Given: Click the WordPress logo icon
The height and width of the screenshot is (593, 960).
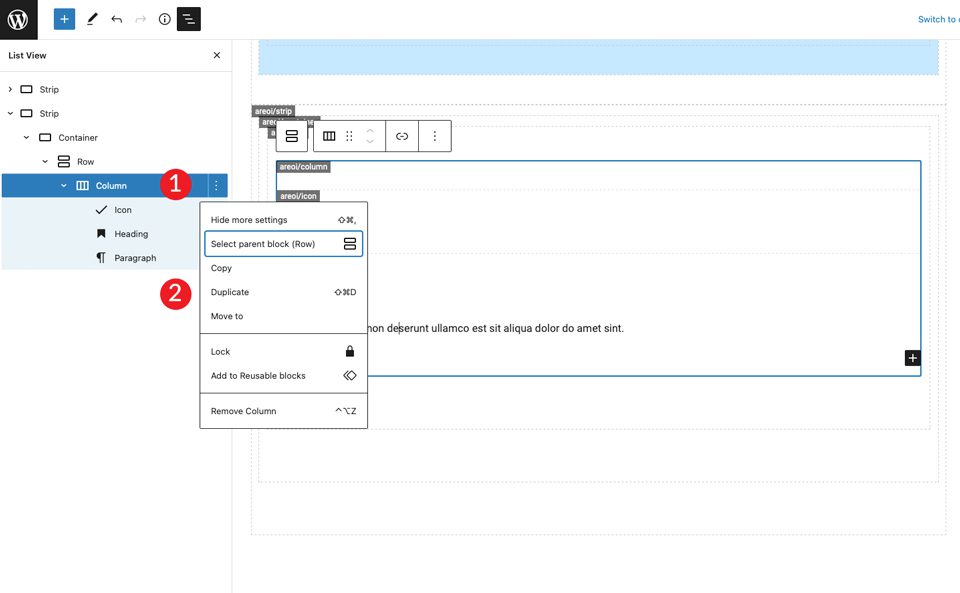Looking at the screenshot, I should [x=18, y=19].
